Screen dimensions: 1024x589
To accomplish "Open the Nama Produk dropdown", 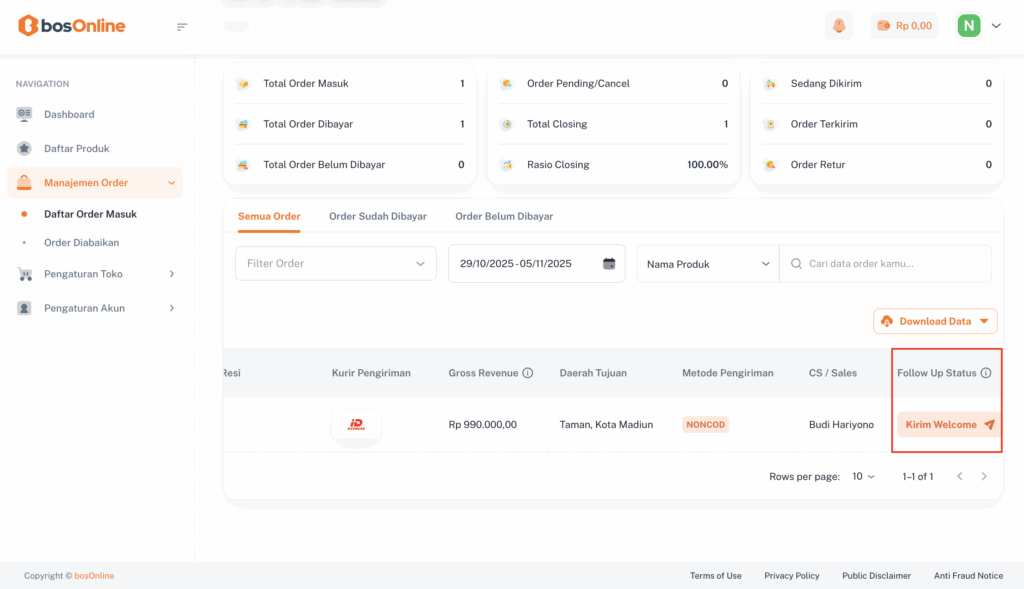I will (708, 264).
